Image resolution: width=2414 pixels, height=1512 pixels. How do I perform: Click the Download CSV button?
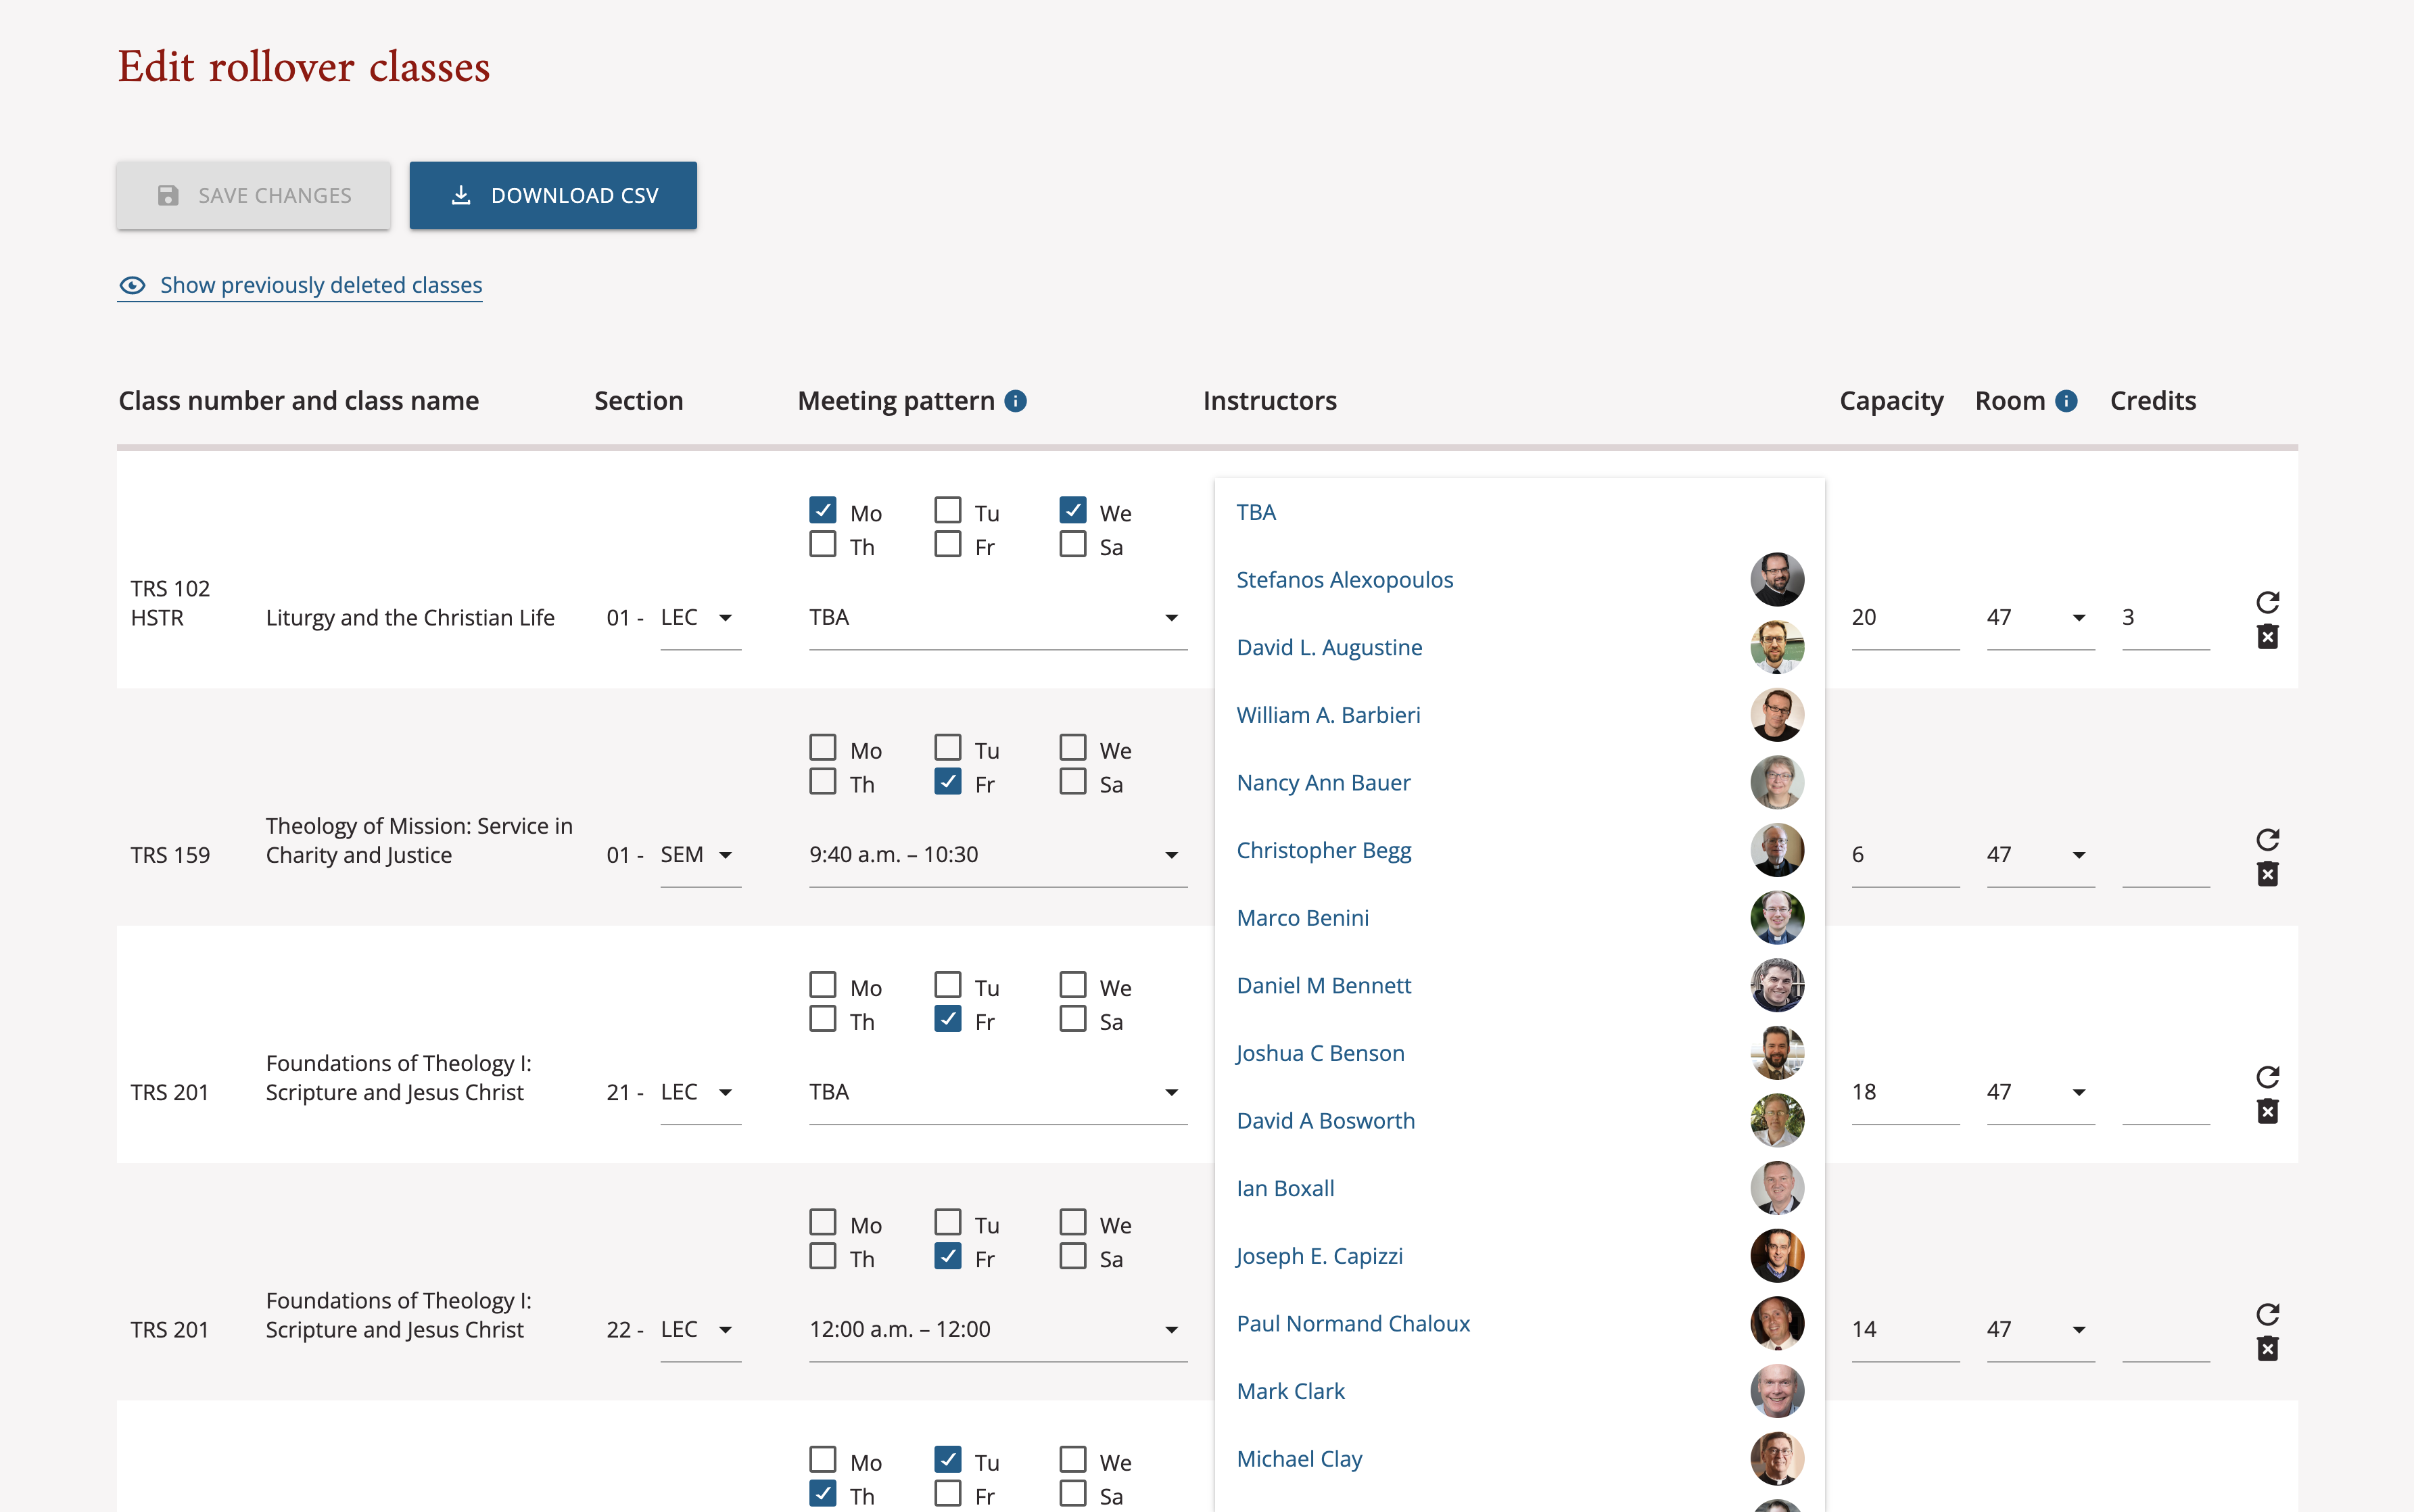click(x=553, y=196)
